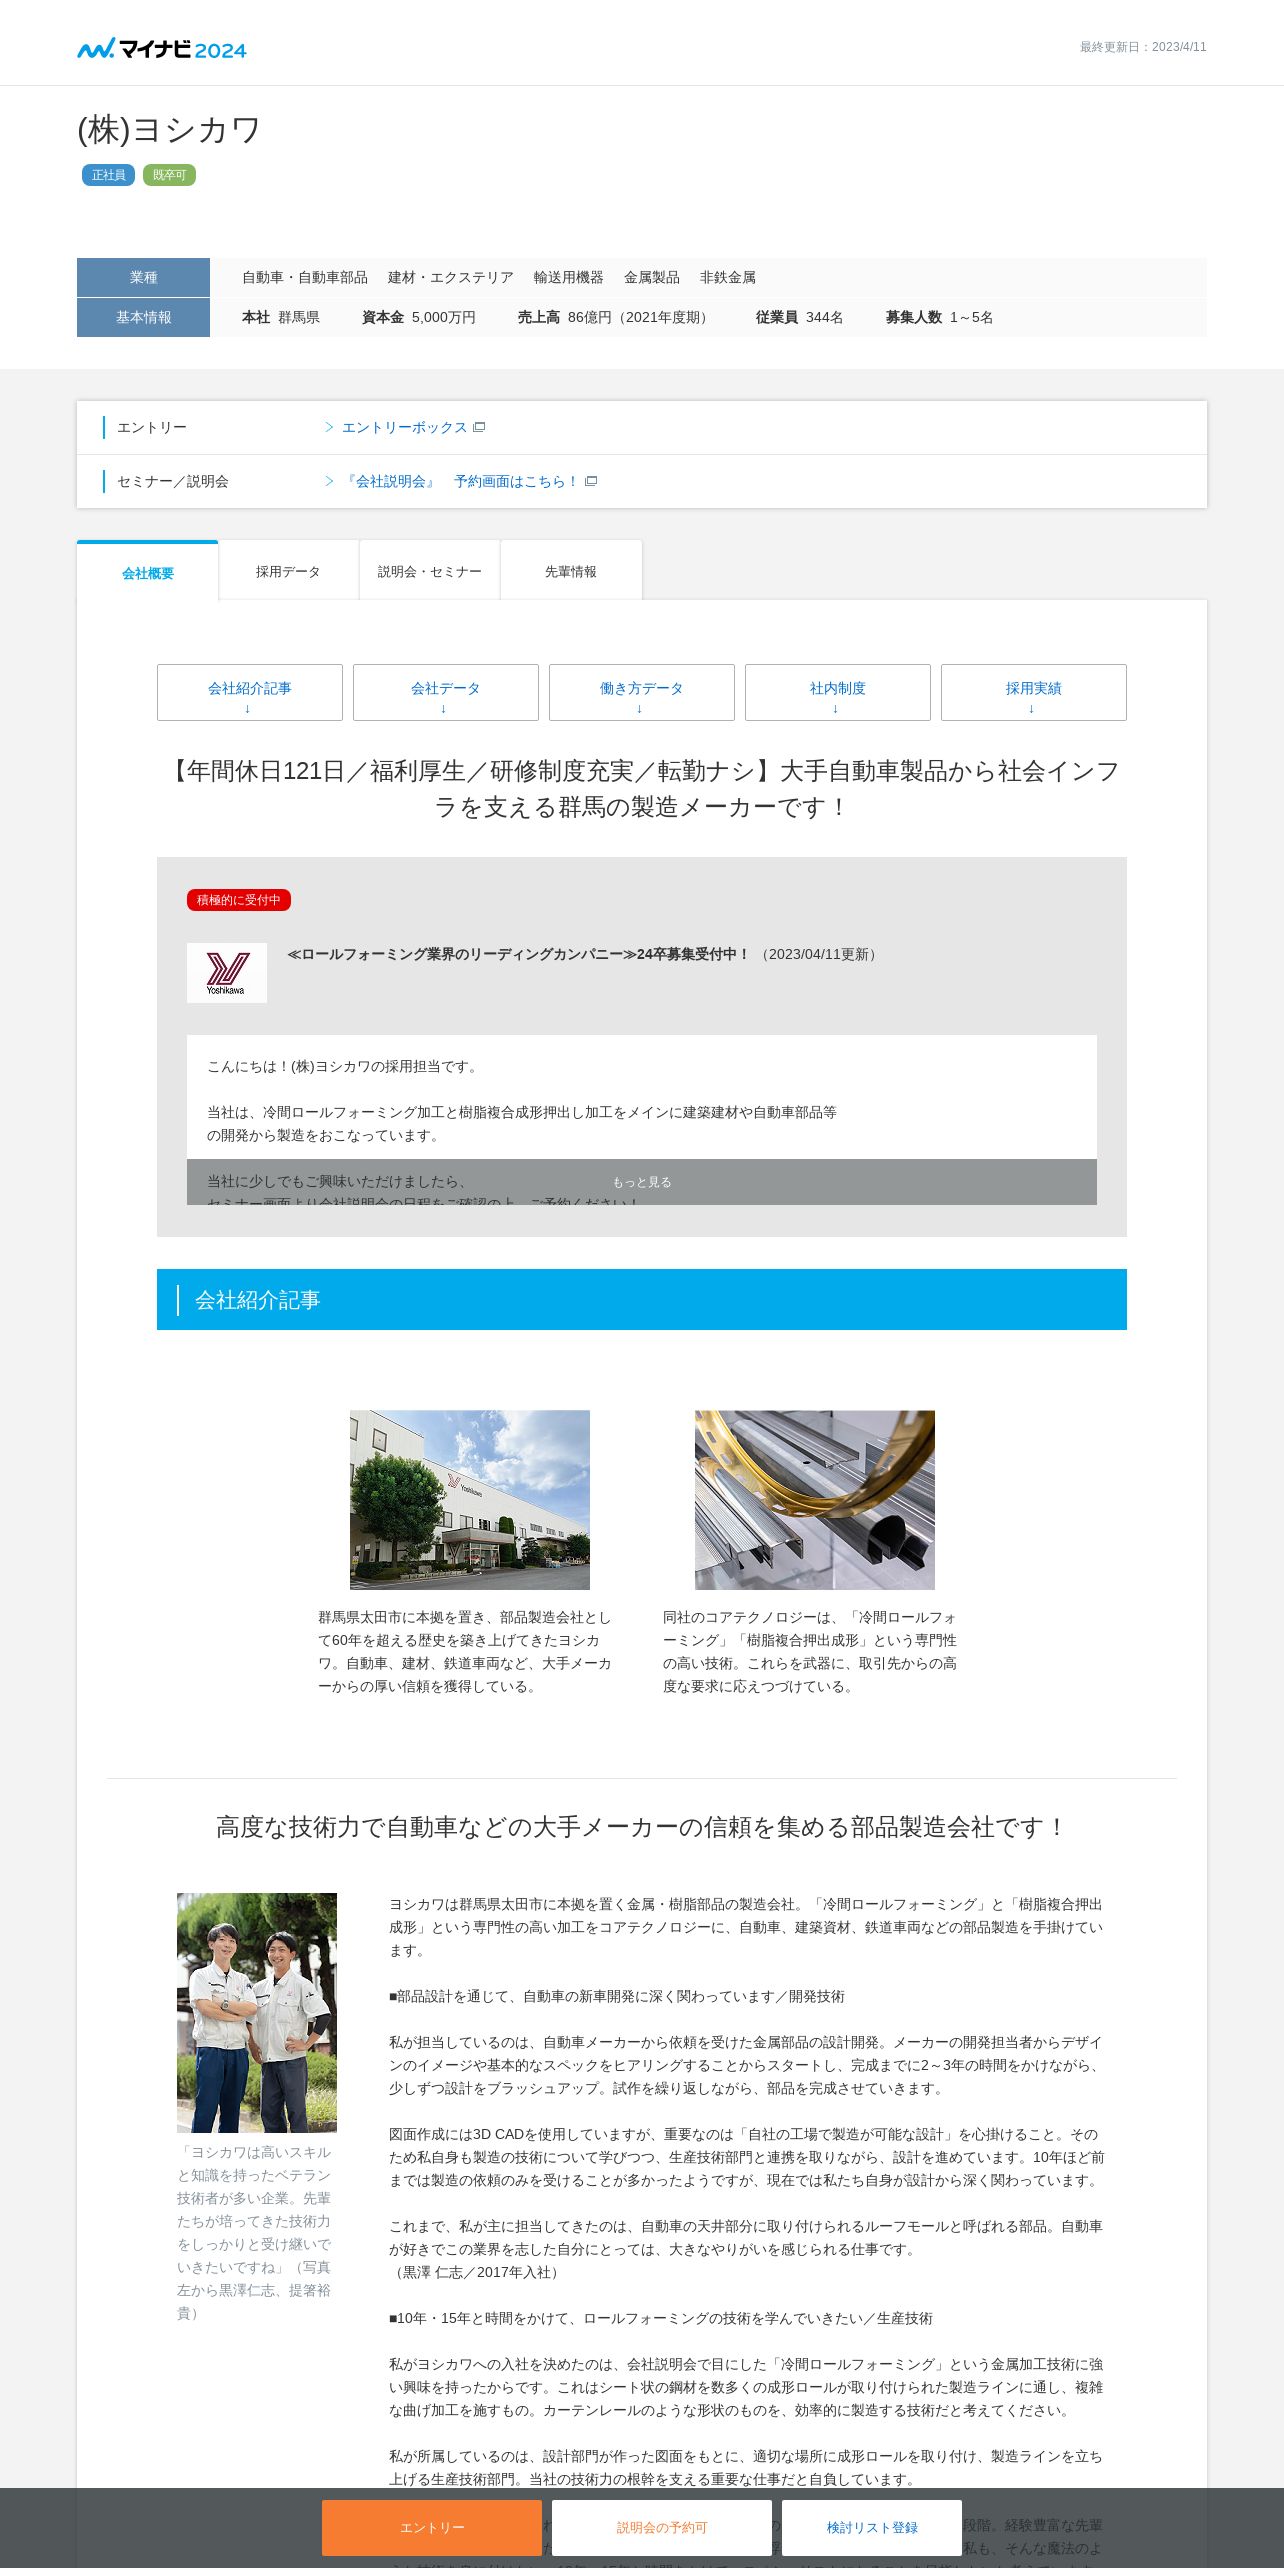
Task: Click the マイナビ2024 logo
Action: 162,49
